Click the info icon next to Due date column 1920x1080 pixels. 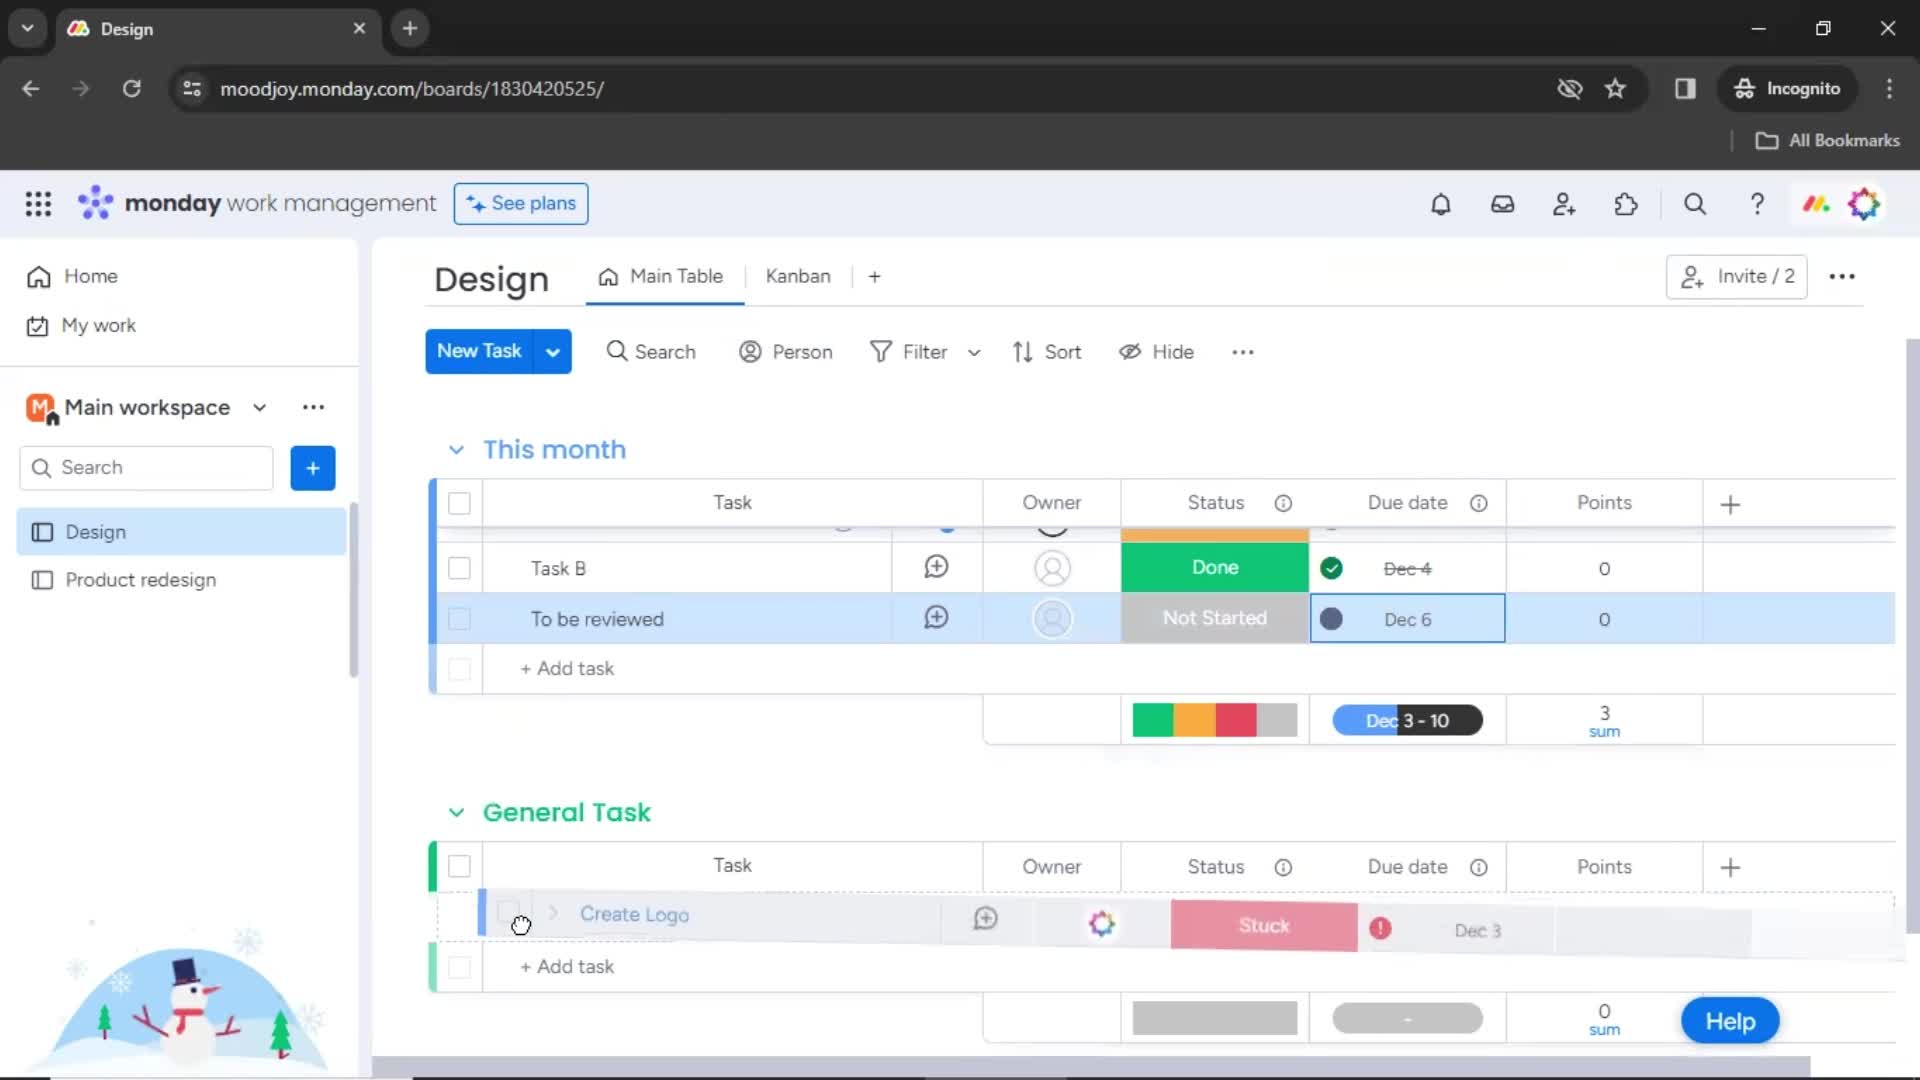coord(1478,502)
